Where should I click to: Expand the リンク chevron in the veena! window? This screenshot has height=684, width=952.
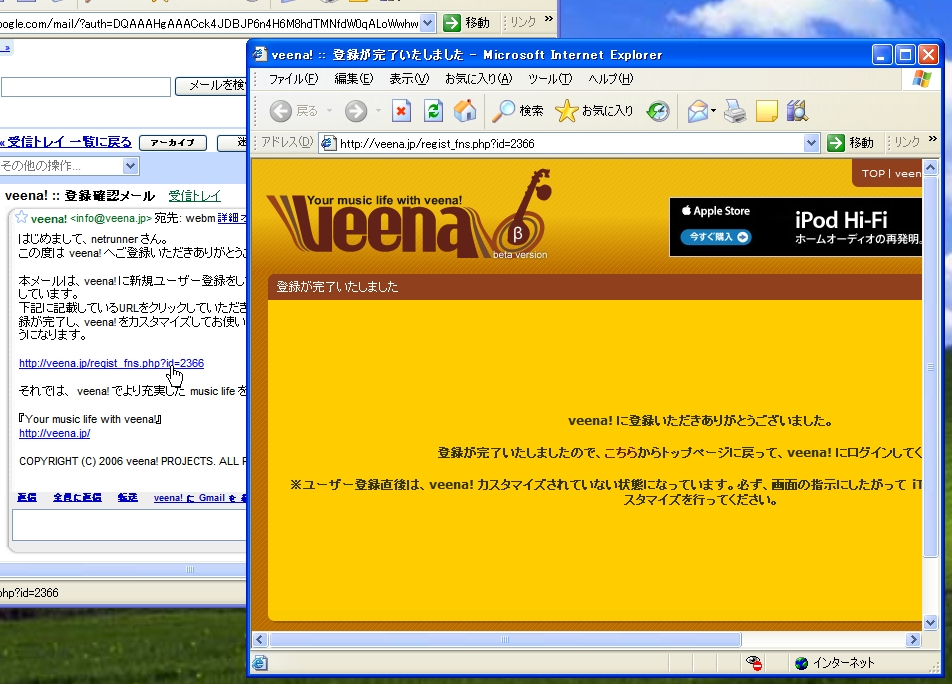click(933, 140)
